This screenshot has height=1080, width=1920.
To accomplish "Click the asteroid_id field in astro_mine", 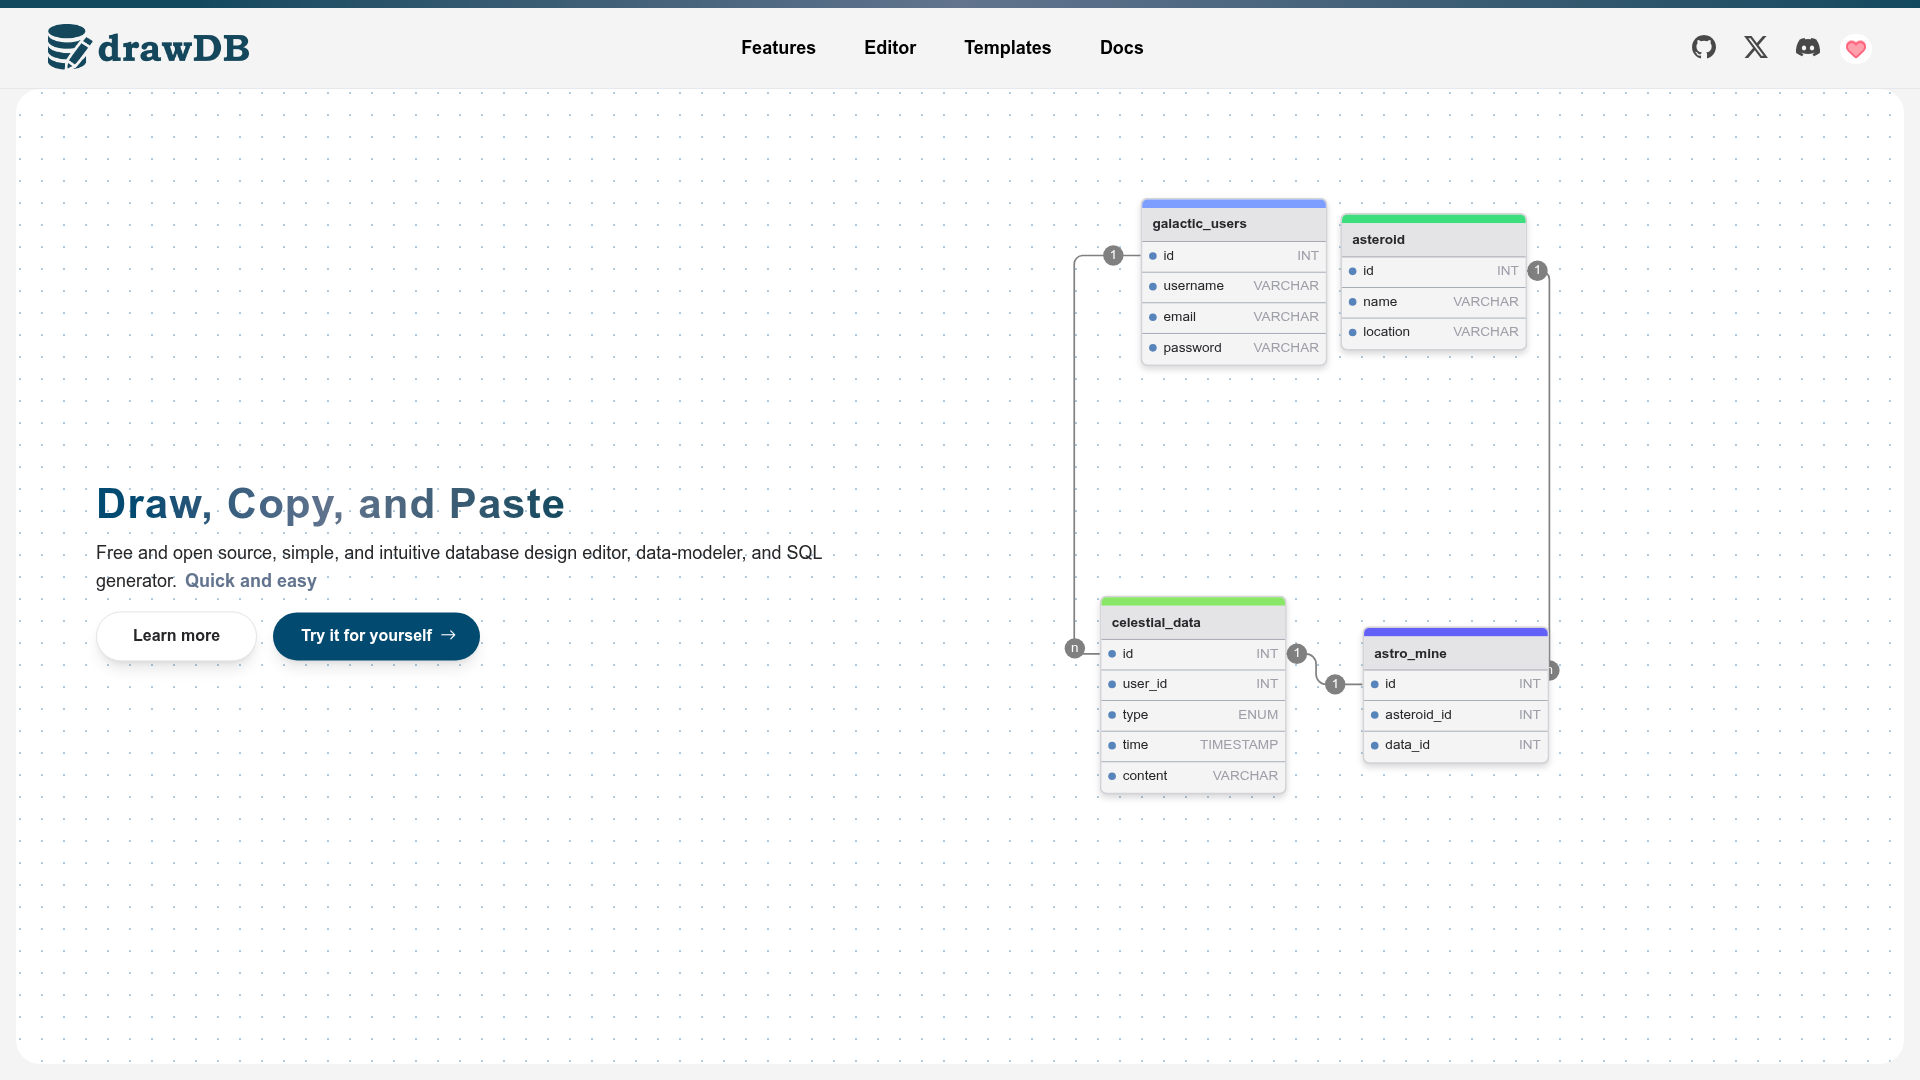I will pos(1455,715).
